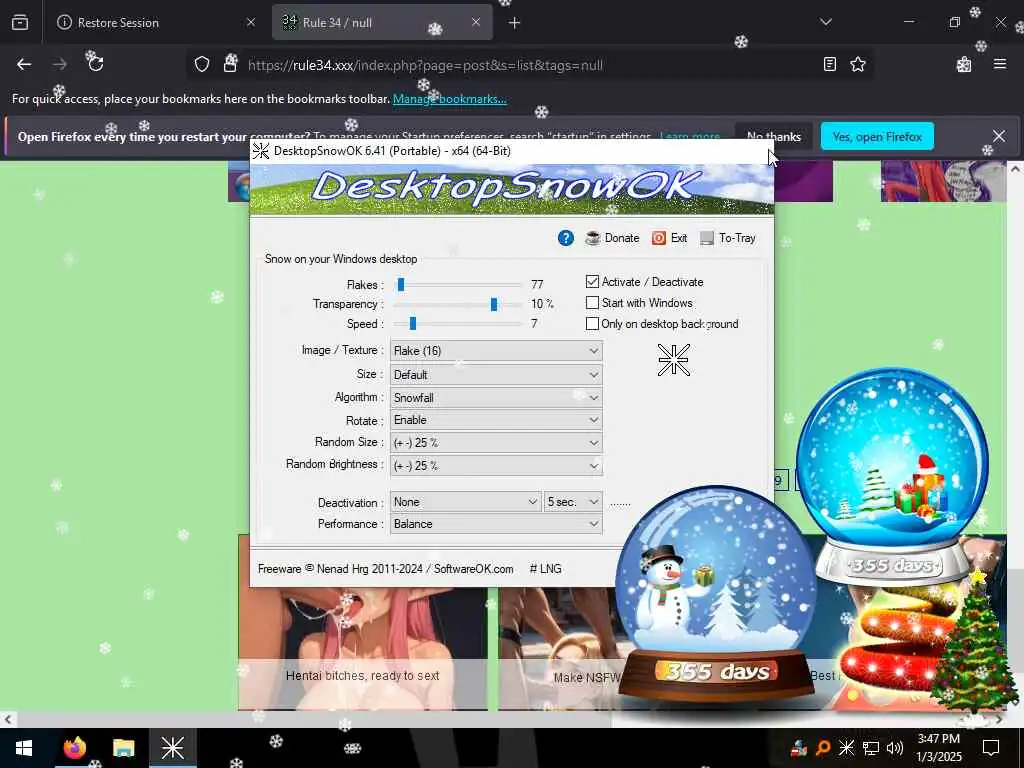The image size is (1024, 768).
Task: Expand the Rotate dropdown showing Enable
Action: click(x=496, y=420)
